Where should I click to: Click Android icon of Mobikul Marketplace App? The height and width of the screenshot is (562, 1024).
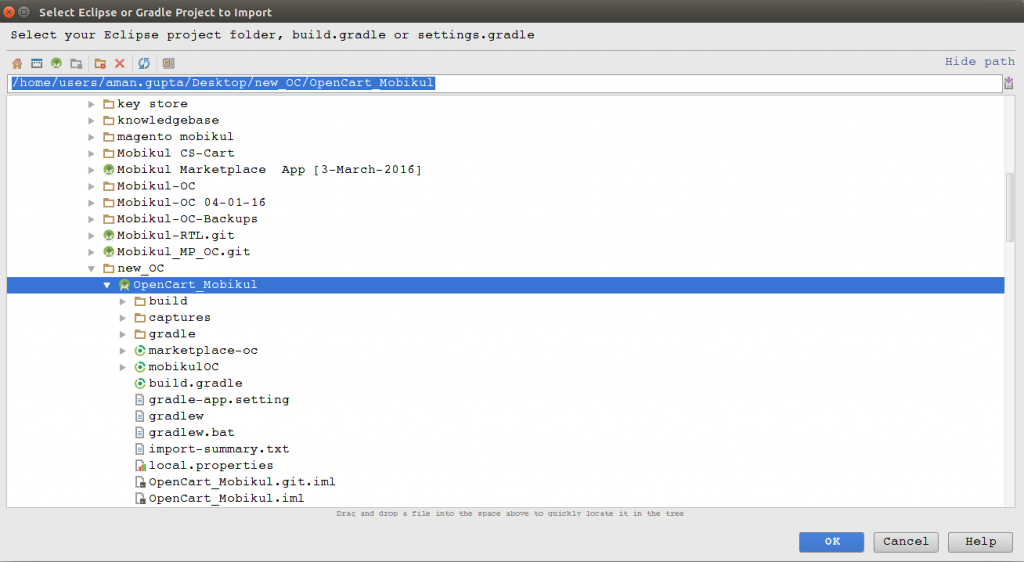click(108, 170)
